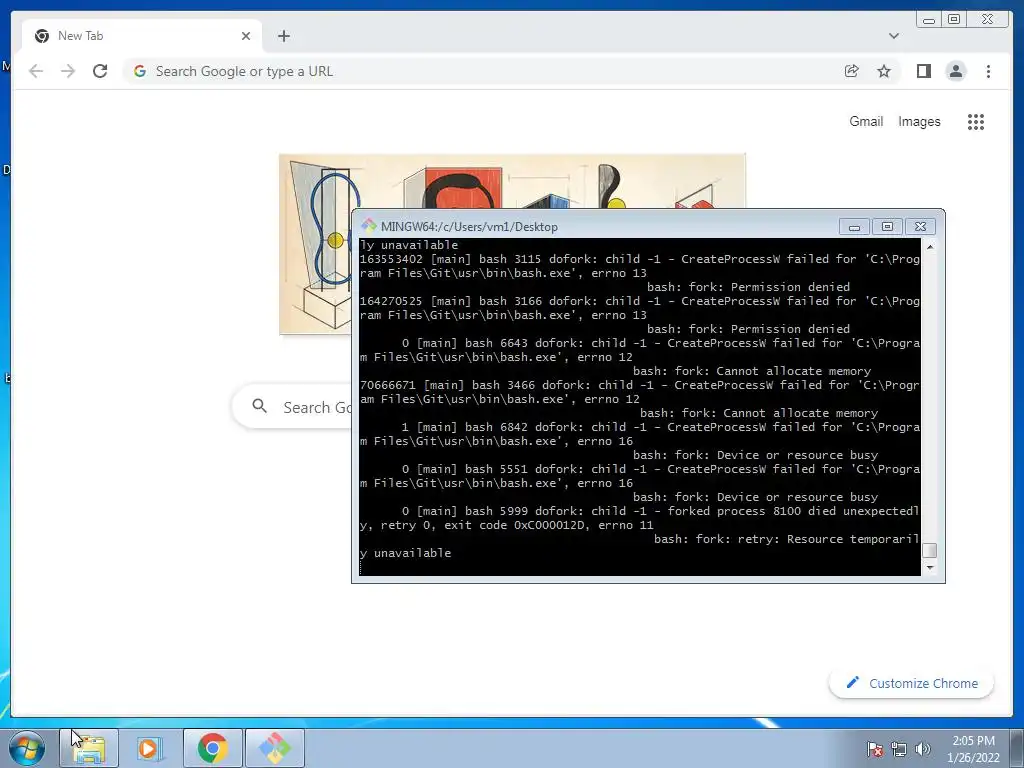The height and width of the screenshot is (768, 1024).
Task: Open network status in system tray
Action: point(899,749)
